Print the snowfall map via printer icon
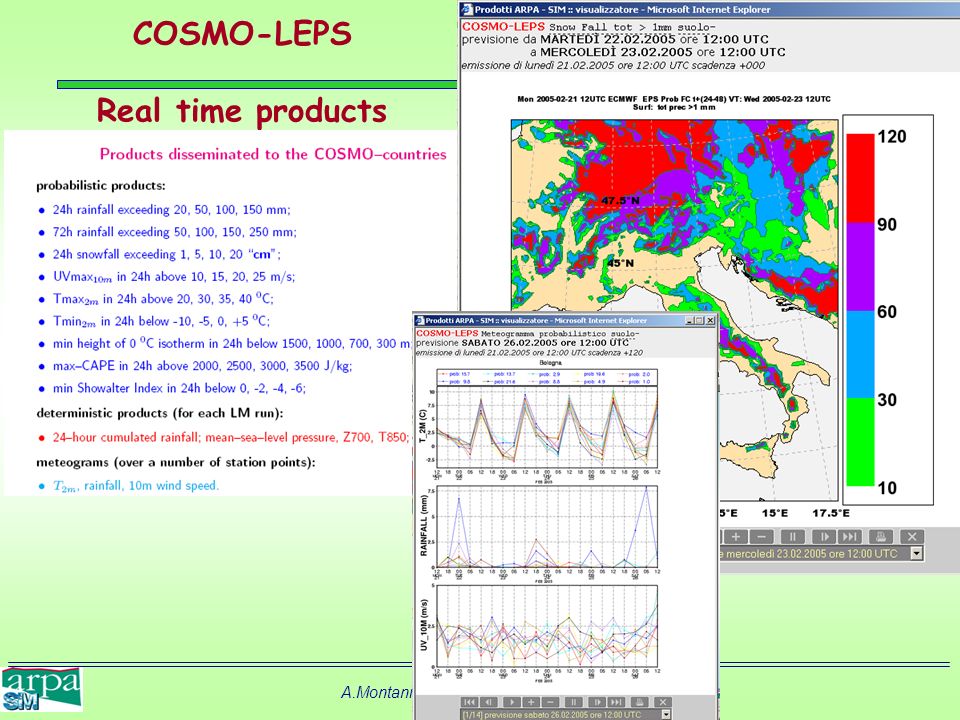Viewport: 960px width, 720px height. pos(880,537)
